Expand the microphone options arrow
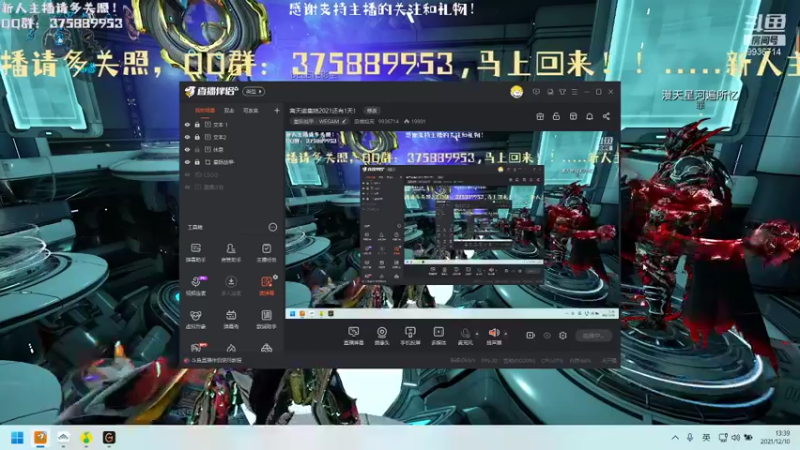 pyautogui.click(x=477, y=334)
